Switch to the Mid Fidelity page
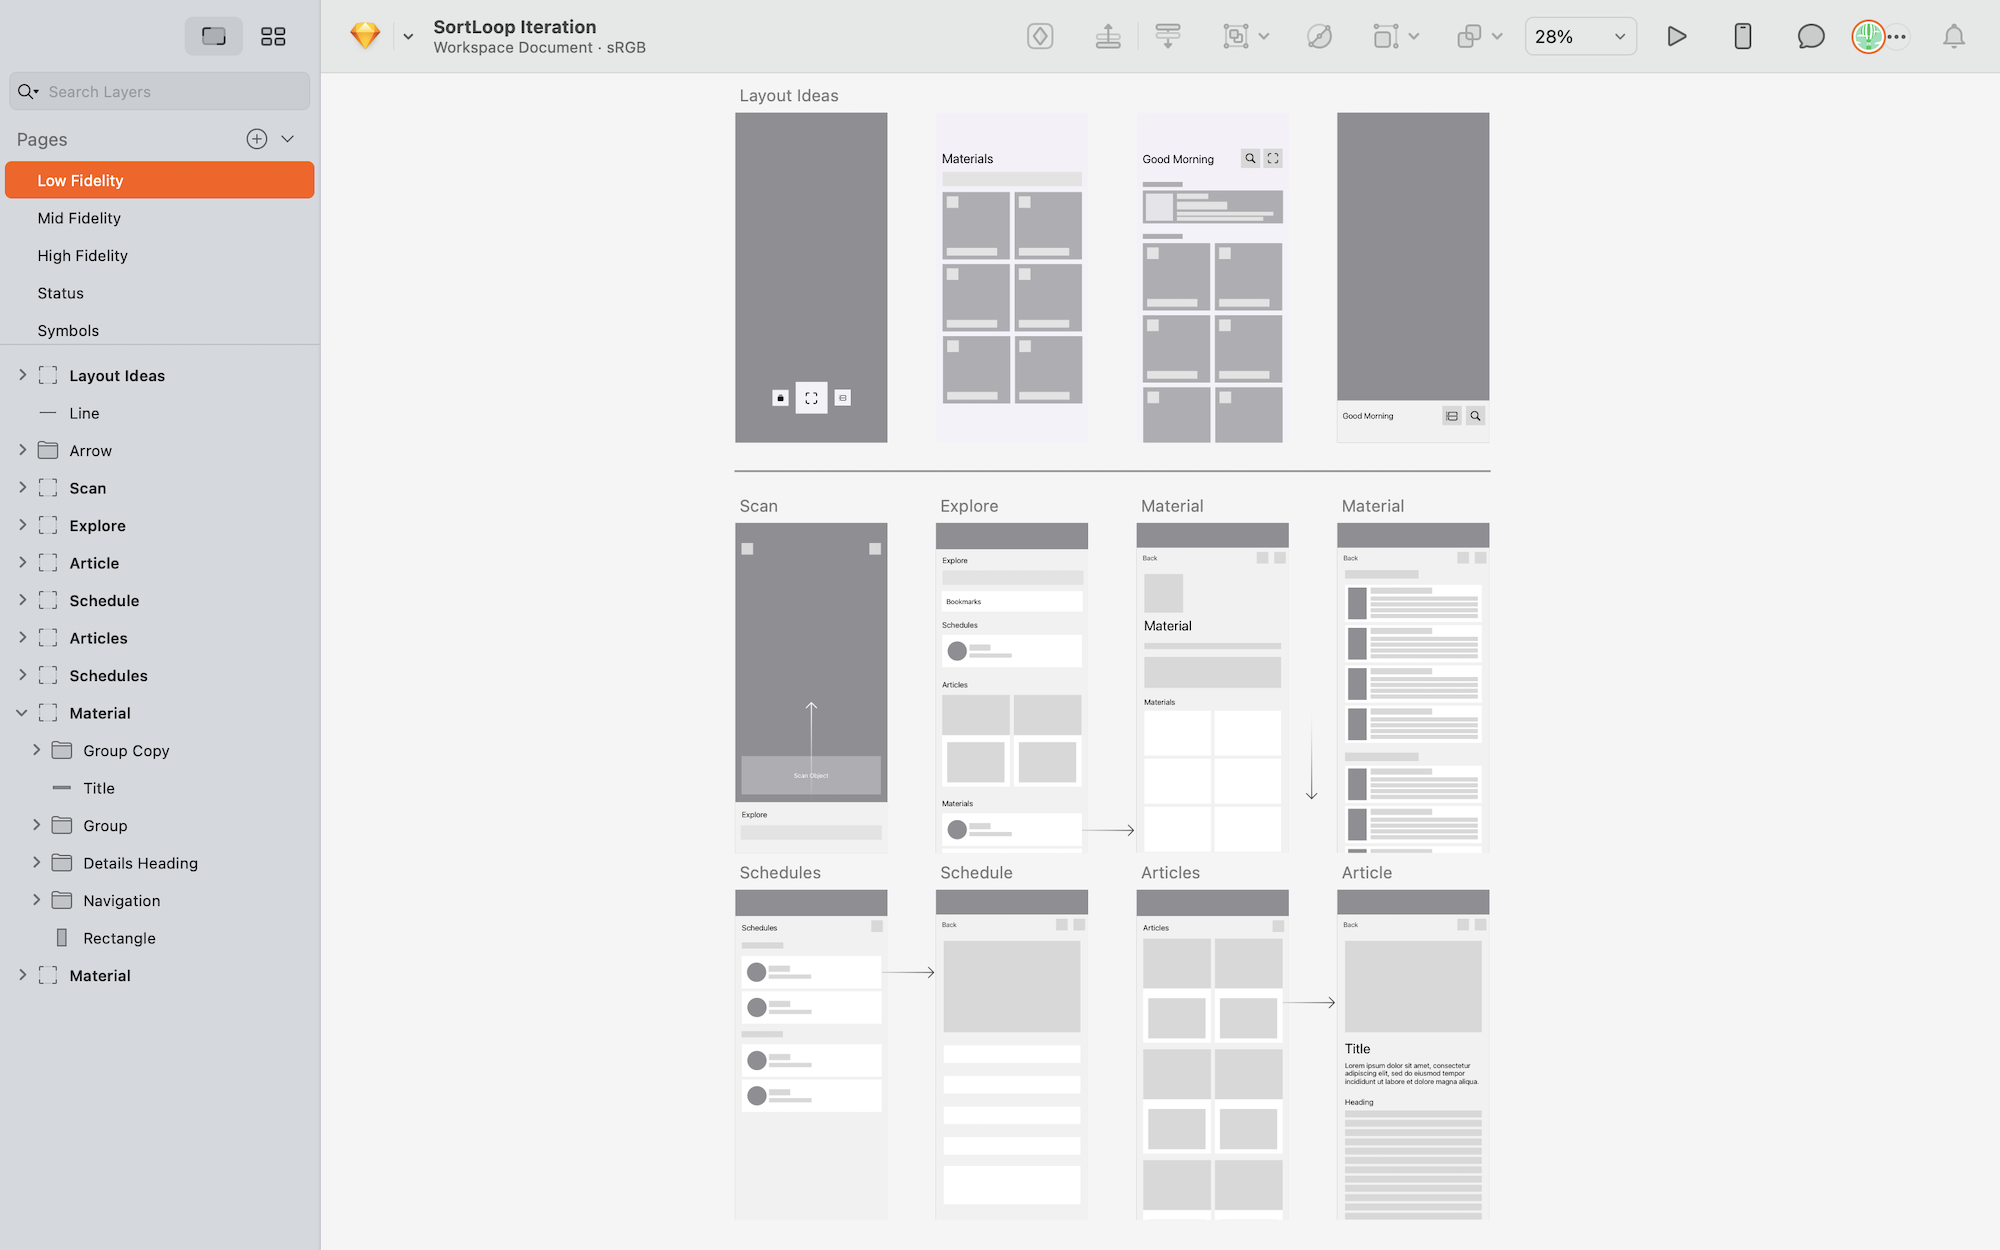This screenshot has width=2000, height=1250. point(79,218)
